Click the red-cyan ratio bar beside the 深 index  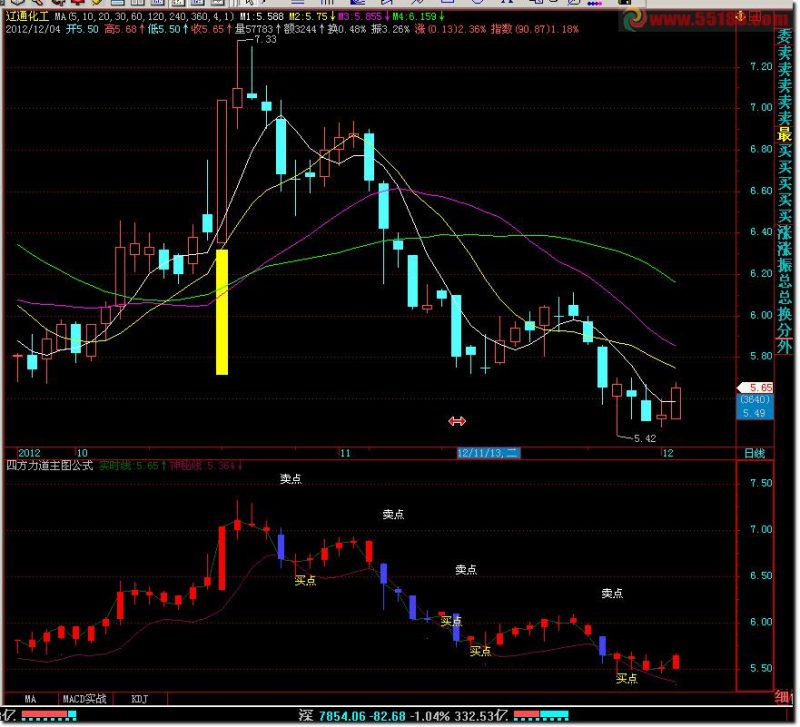[541, 715]
